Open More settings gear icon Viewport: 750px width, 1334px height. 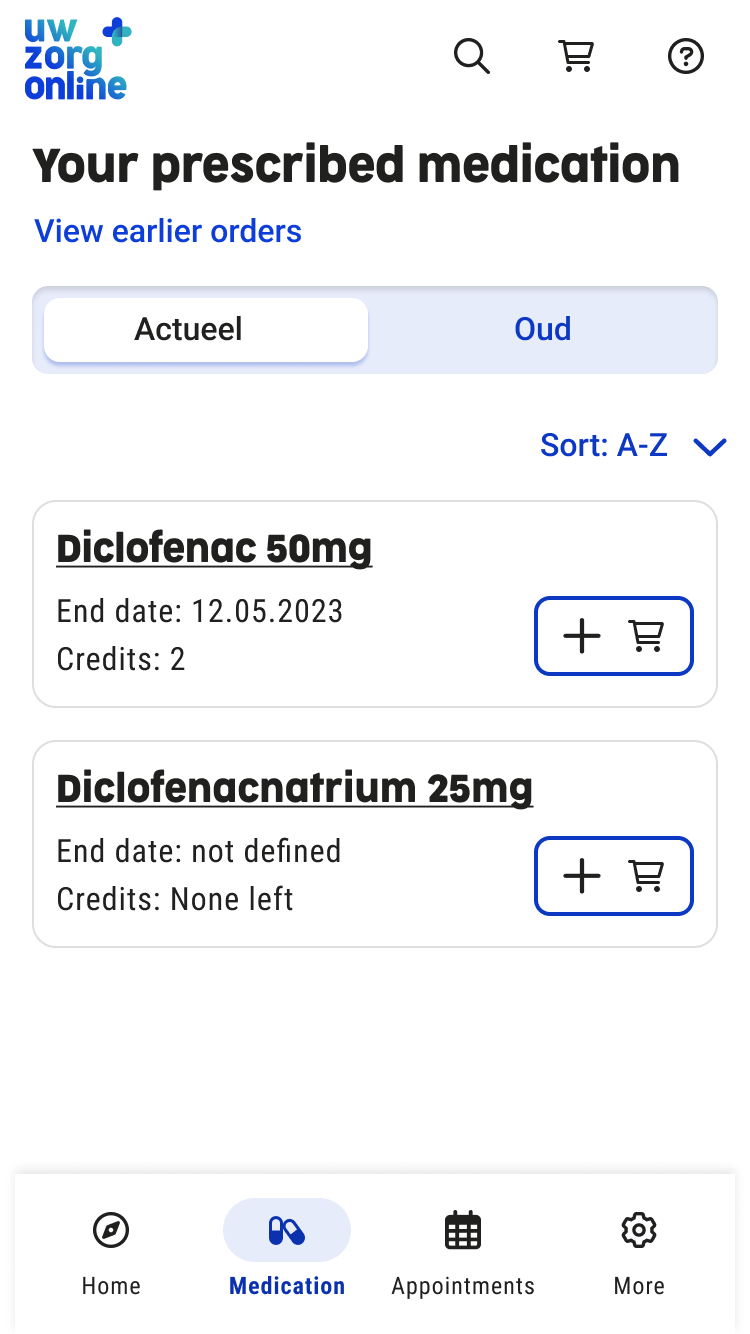tap(639, 1230)
